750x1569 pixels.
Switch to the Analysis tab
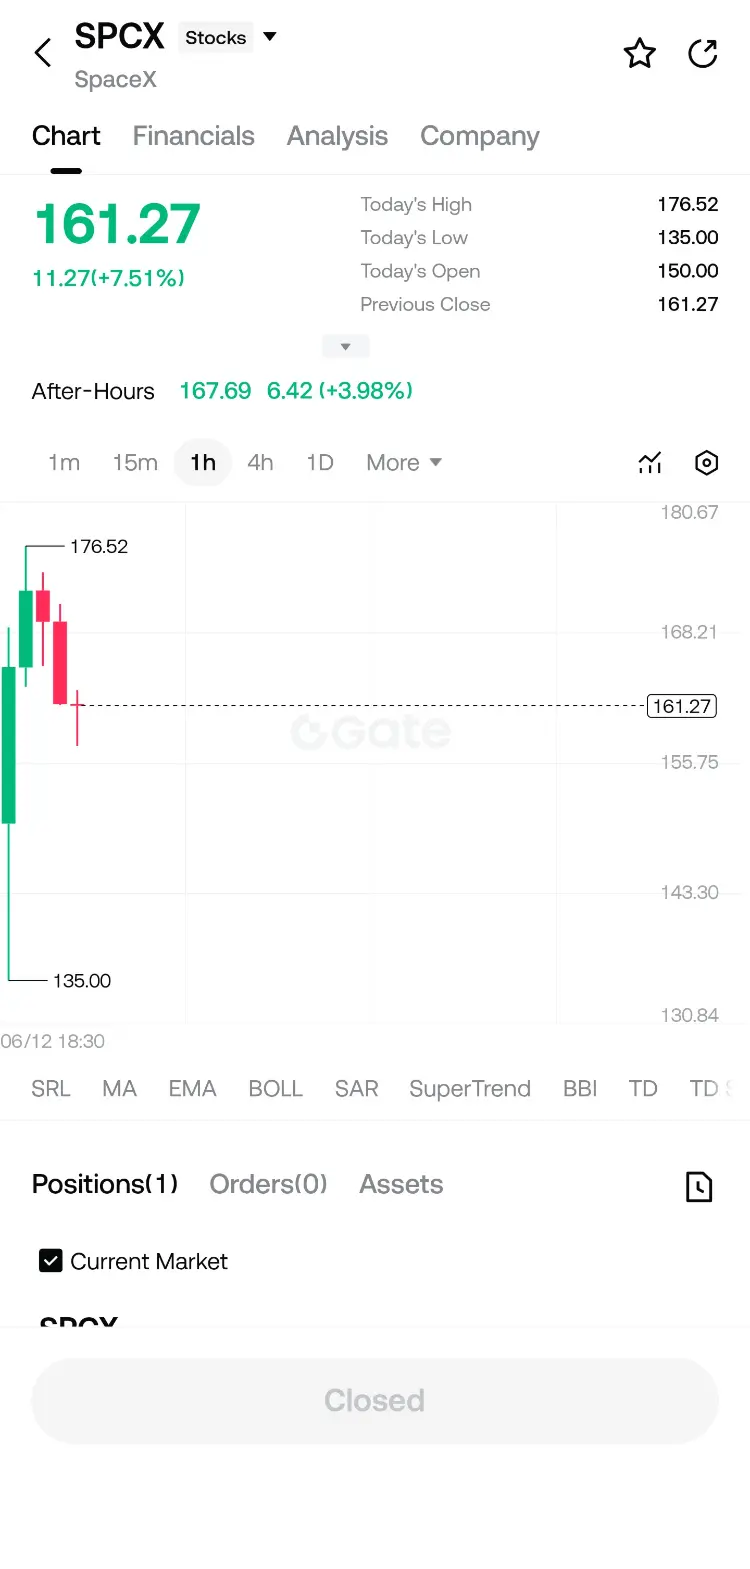pos(337,136)
